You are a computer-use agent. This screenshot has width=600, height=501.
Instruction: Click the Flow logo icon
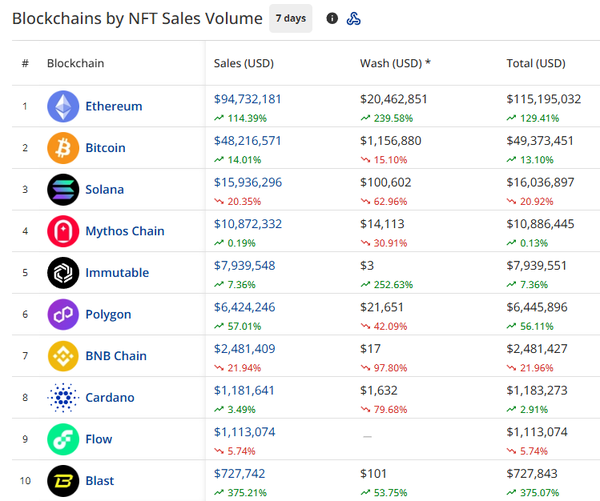(x=63, y=439)
